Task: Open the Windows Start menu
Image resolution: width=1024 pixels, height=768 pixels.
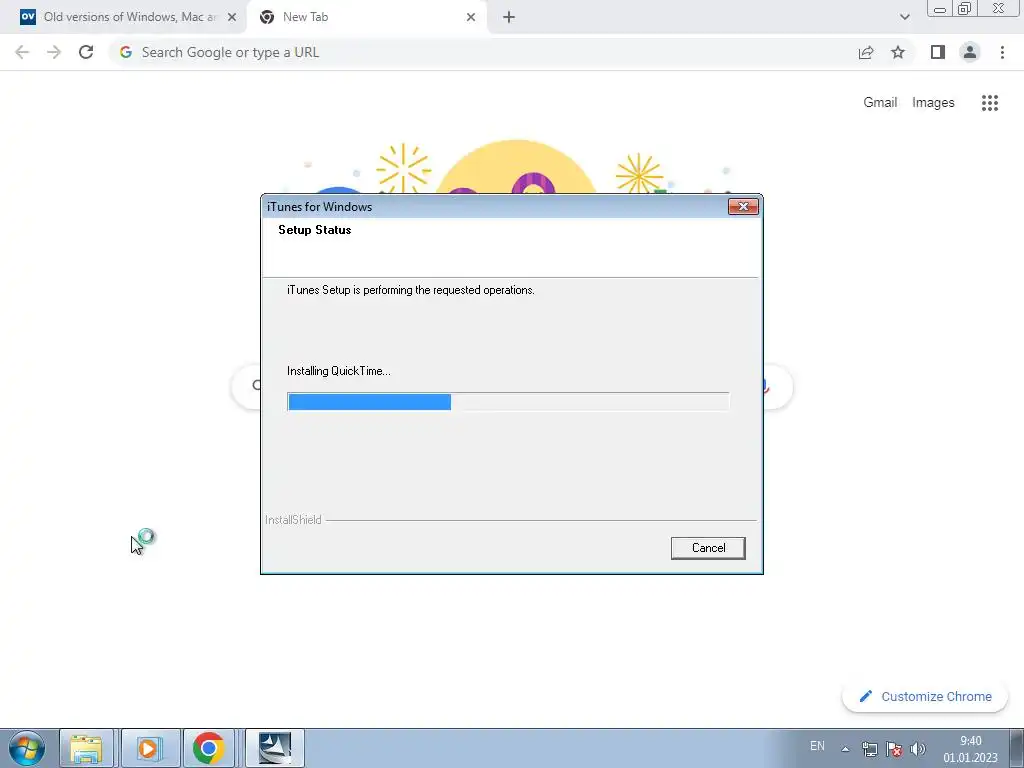Action: click(x=27, y=748)
